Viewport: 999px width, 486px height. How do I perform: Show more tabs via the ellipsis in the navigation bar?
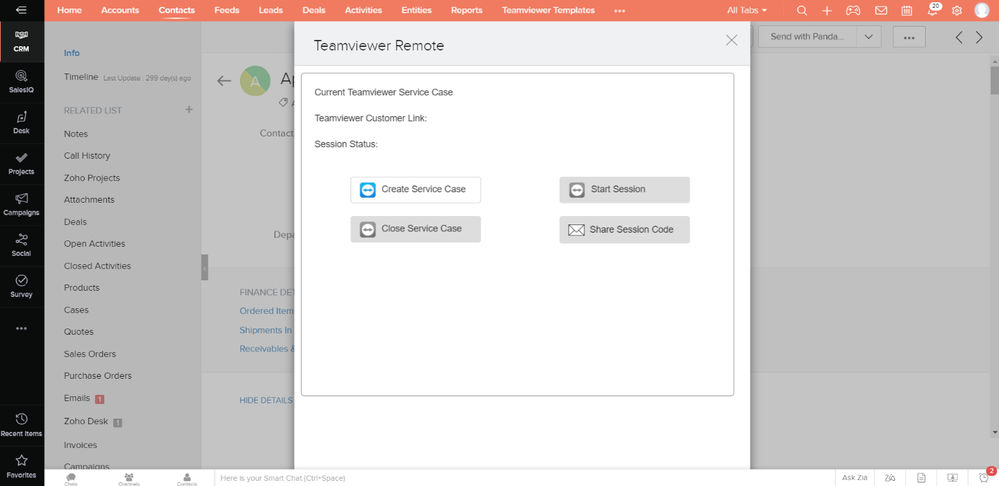click(x=619, y=11)
